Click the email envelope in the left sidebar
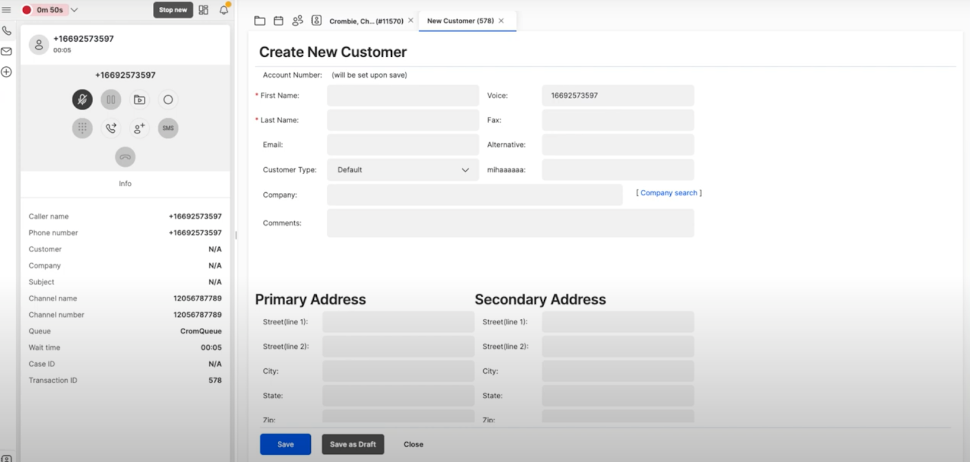970x462 pixels. (7, 51)
